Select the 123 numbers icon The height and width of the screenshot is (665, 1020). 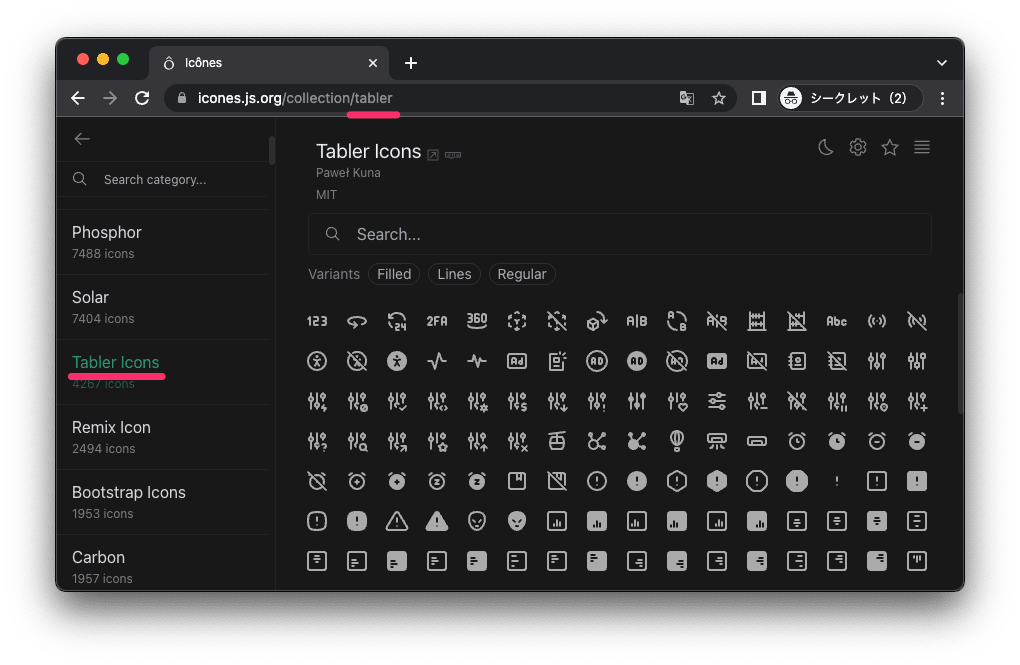317,321
